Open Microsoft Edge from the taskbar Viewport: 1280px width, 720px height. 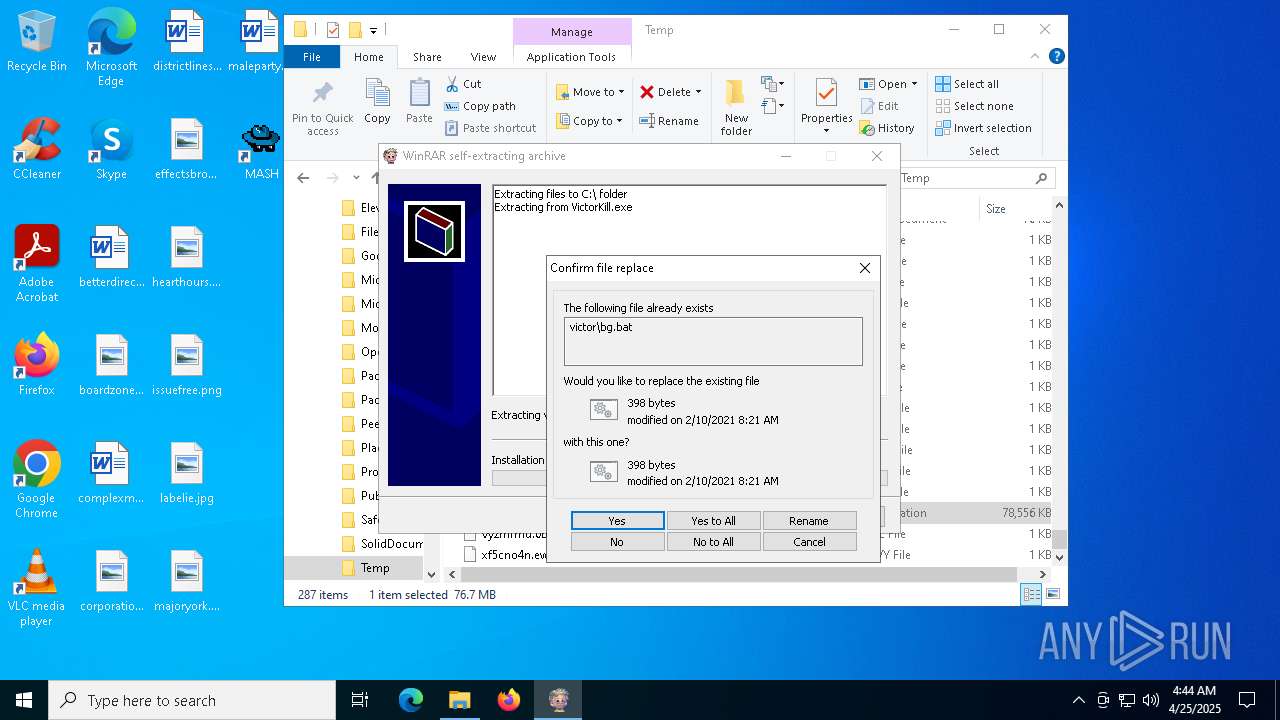click(x=411, y=700)
